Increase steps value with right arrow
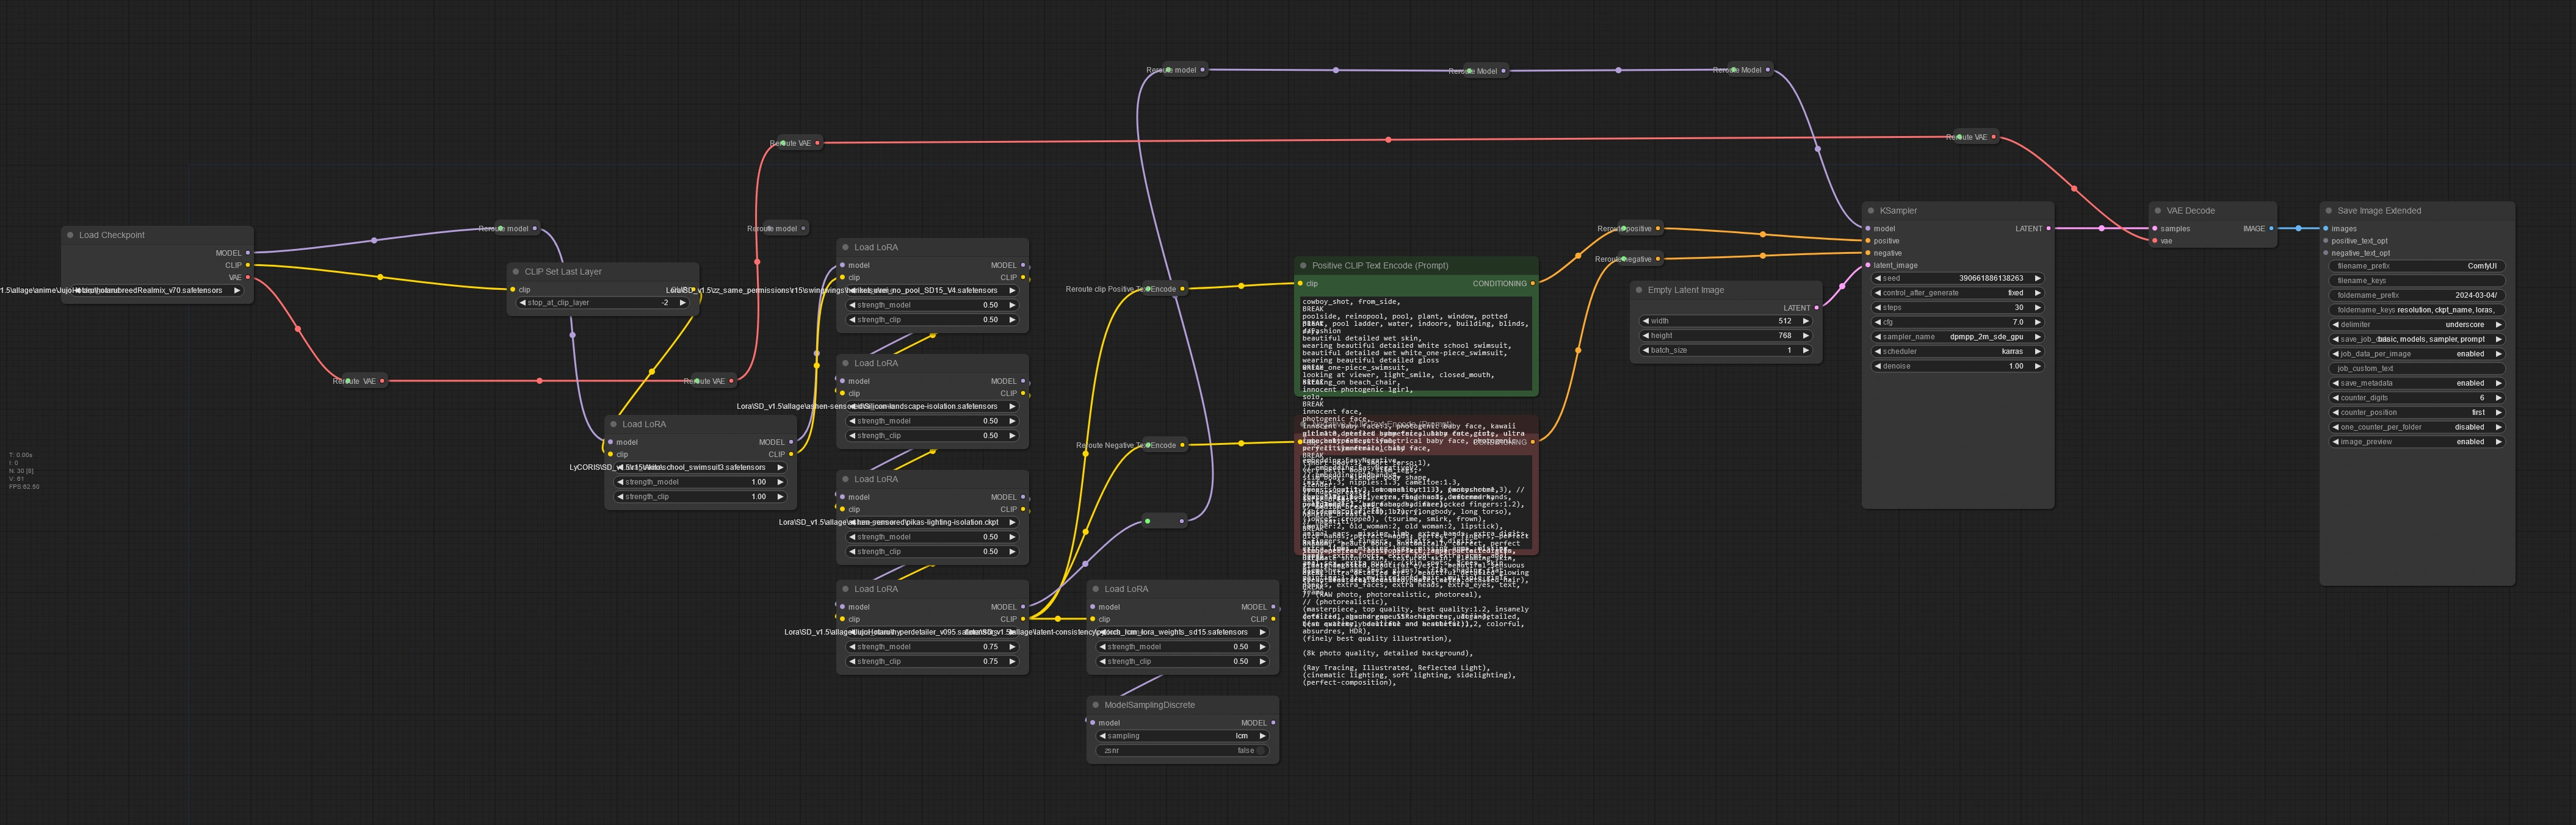 [2037, 308]
